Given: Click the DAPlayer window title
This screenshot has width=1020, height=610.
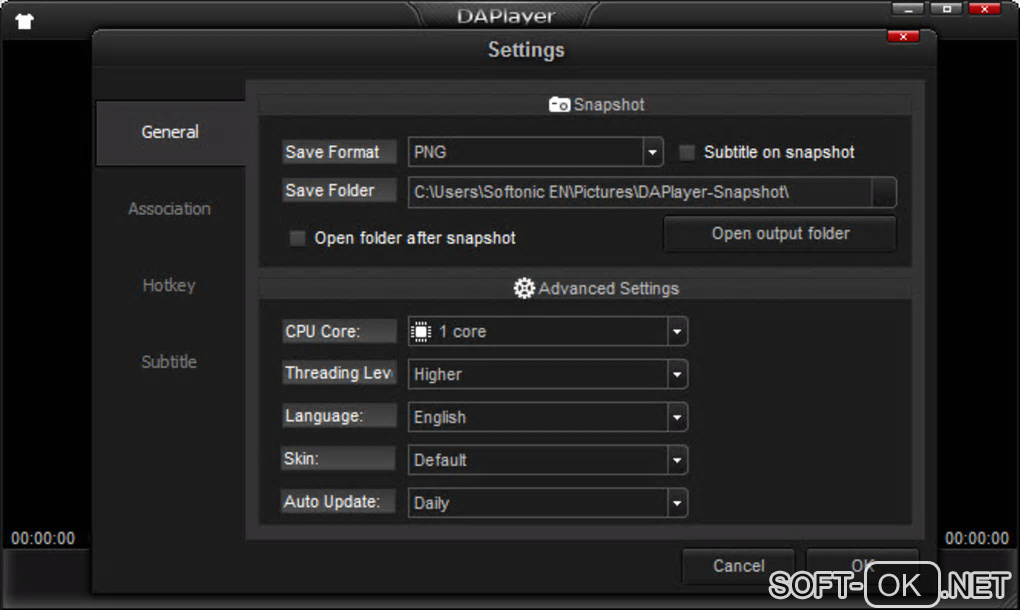Looking at the screenshot, I should coord(505,16).
